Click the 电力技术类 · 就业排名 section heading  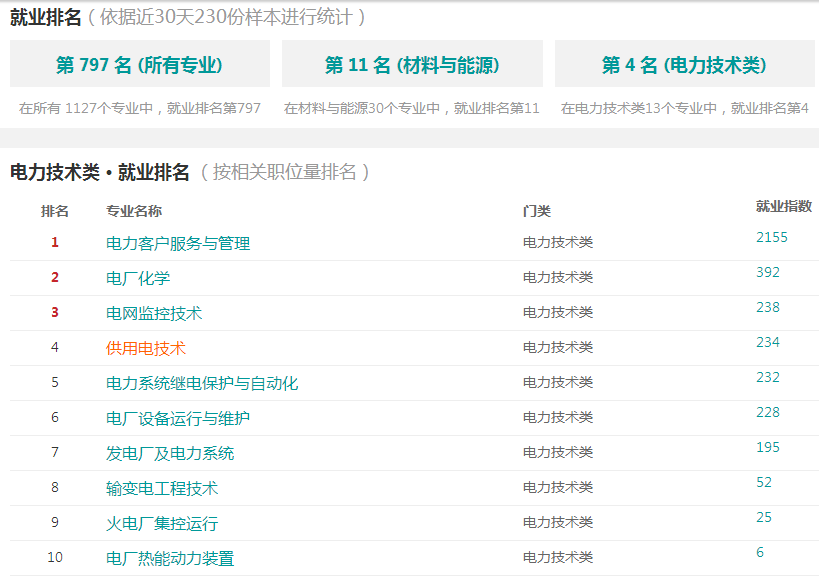pyautogui.click(x=100, y=172)
